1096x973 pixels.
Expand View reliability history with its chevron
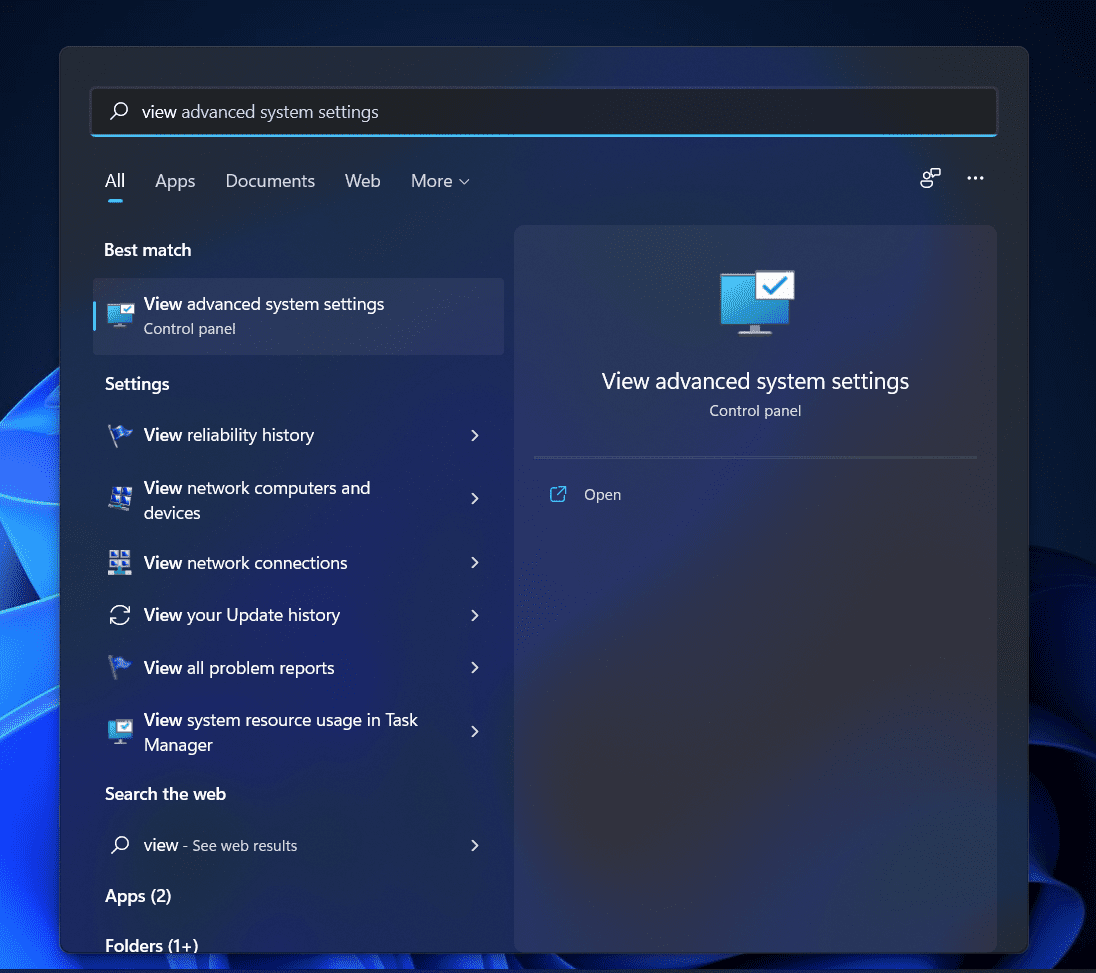(475, 435)
